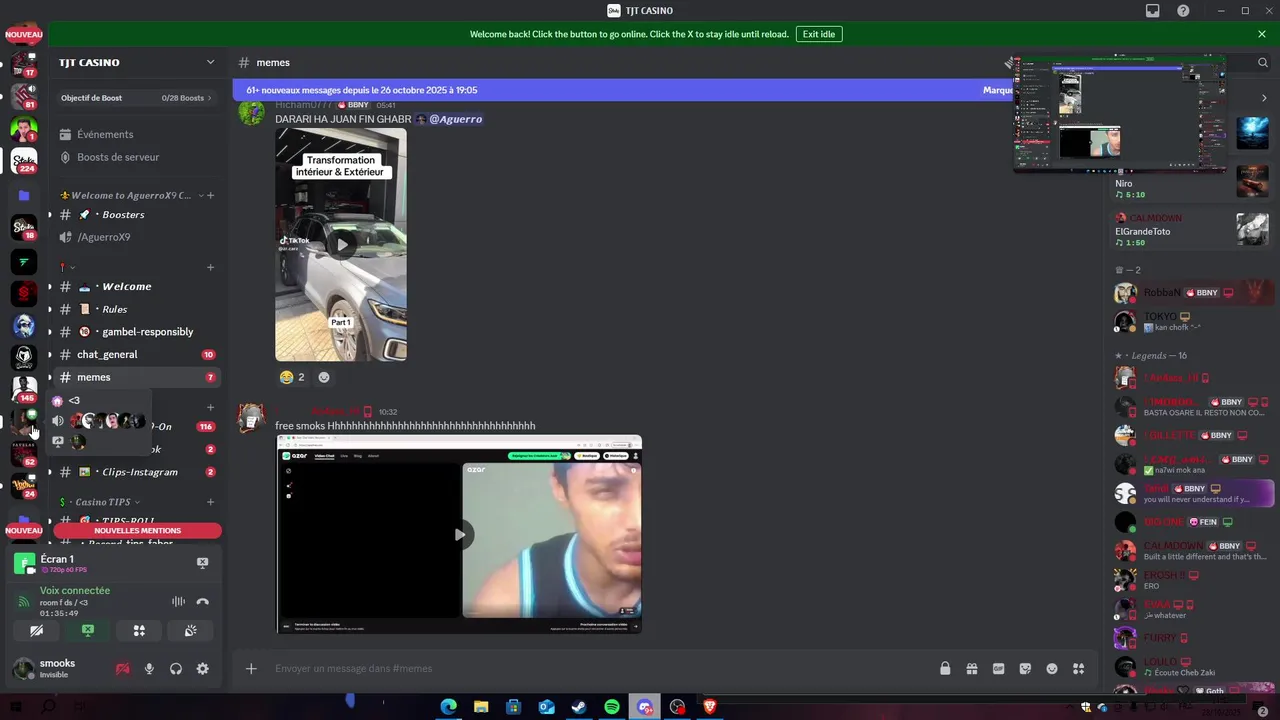The image size is (1280, 720).
Task: Launch Brave browser from the taskbar
Action: point(710,707)
